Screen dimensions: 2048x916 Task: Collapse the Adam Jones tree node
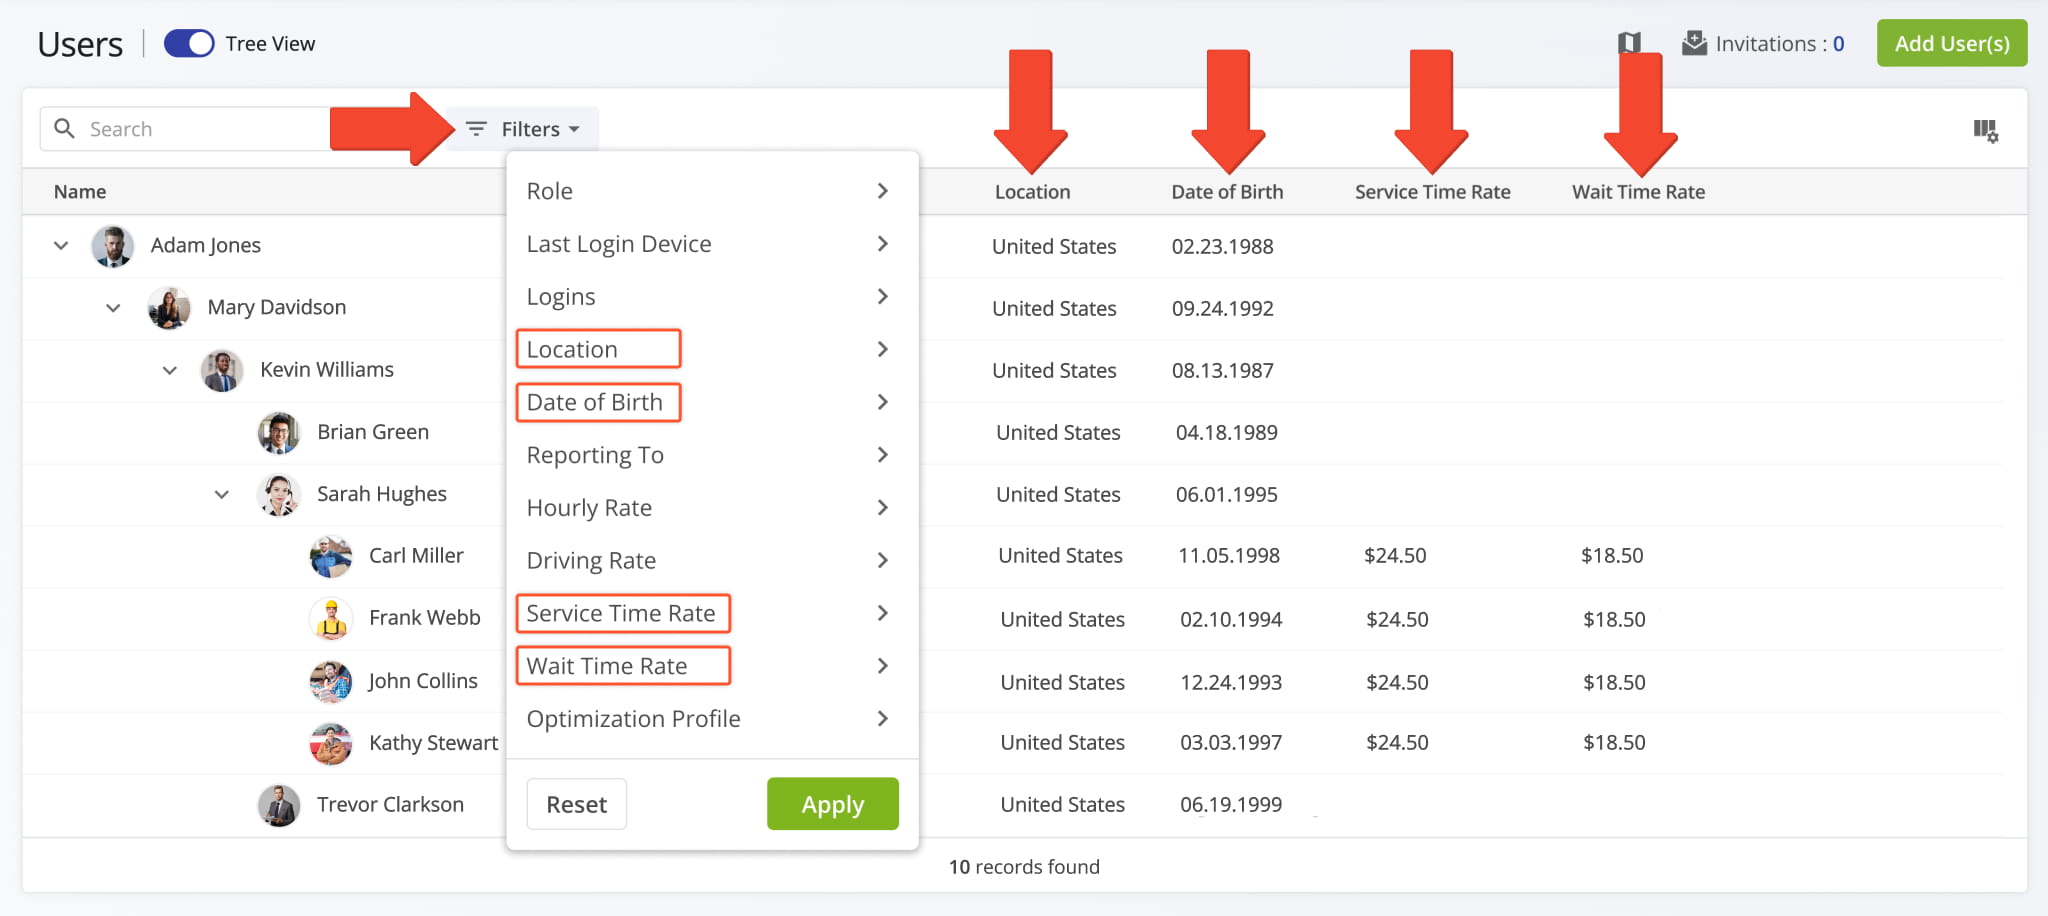click(60, 245)
